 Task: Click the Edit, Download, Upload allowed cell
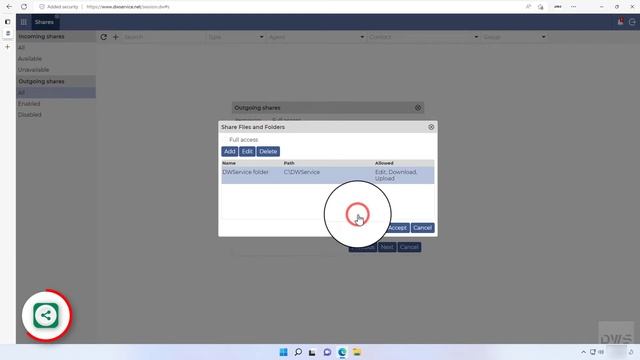pyautogui.click(x=396, y=175)
